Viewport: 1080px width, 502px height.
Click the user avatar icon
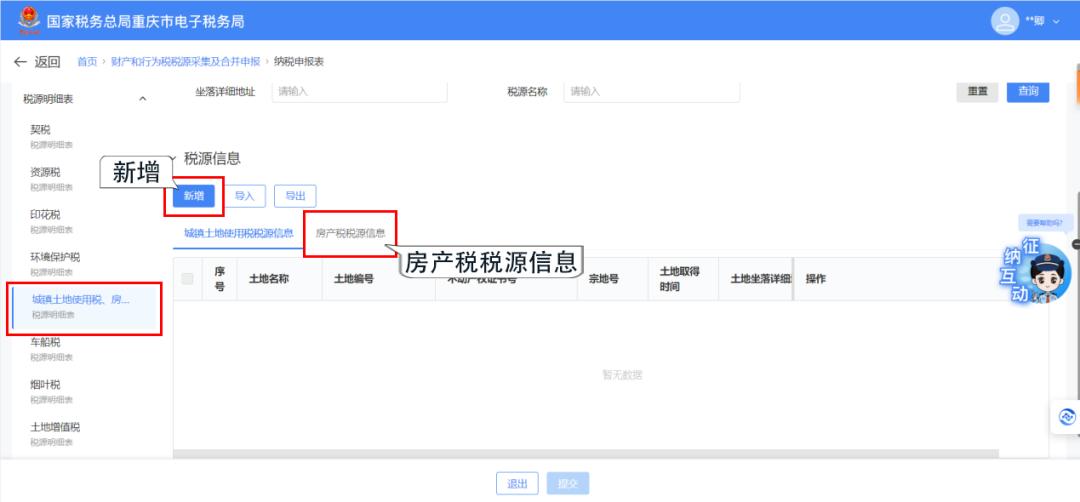point(1005,21)
